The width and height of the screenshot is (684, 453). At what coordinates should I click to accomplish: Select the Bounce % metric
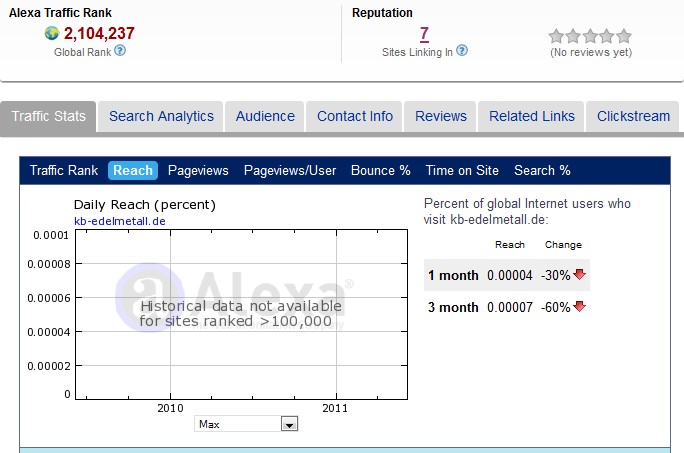pyautogui.click(x=380, y=170)
